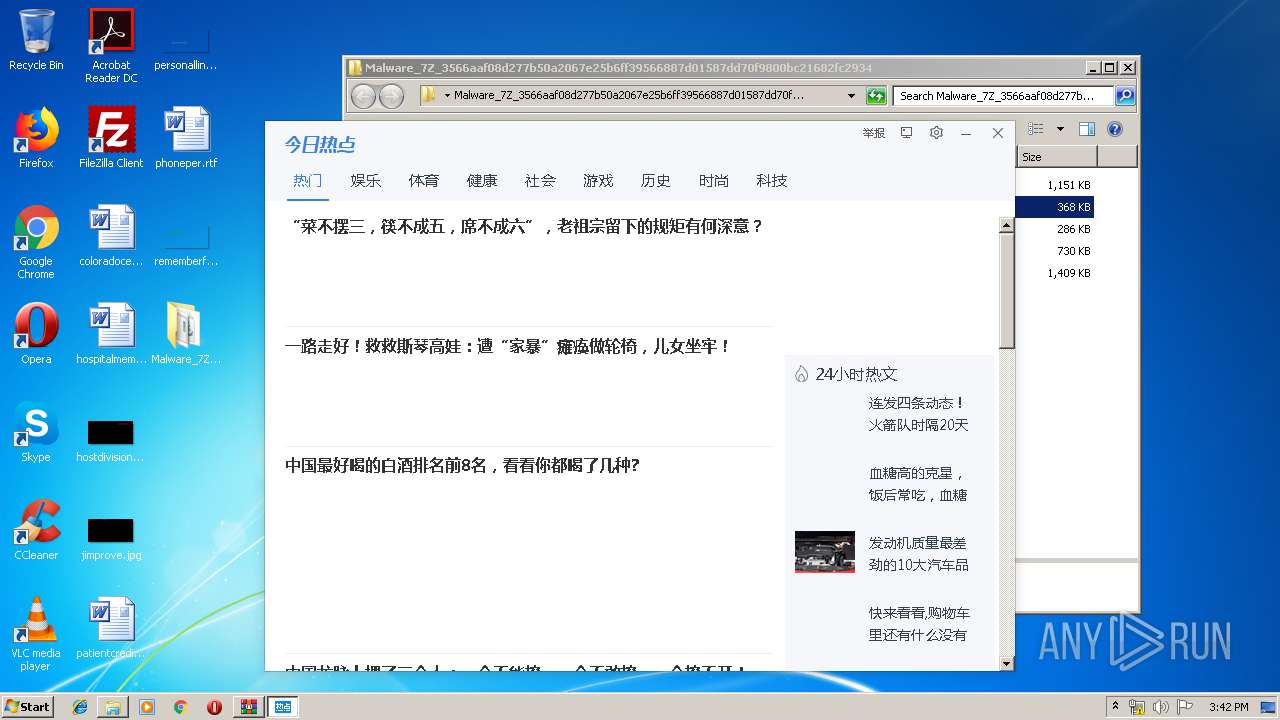The image size is (1280, 720).
Task: Click the news popup scroll-up arrow
Action: [x=1007, y=225]
